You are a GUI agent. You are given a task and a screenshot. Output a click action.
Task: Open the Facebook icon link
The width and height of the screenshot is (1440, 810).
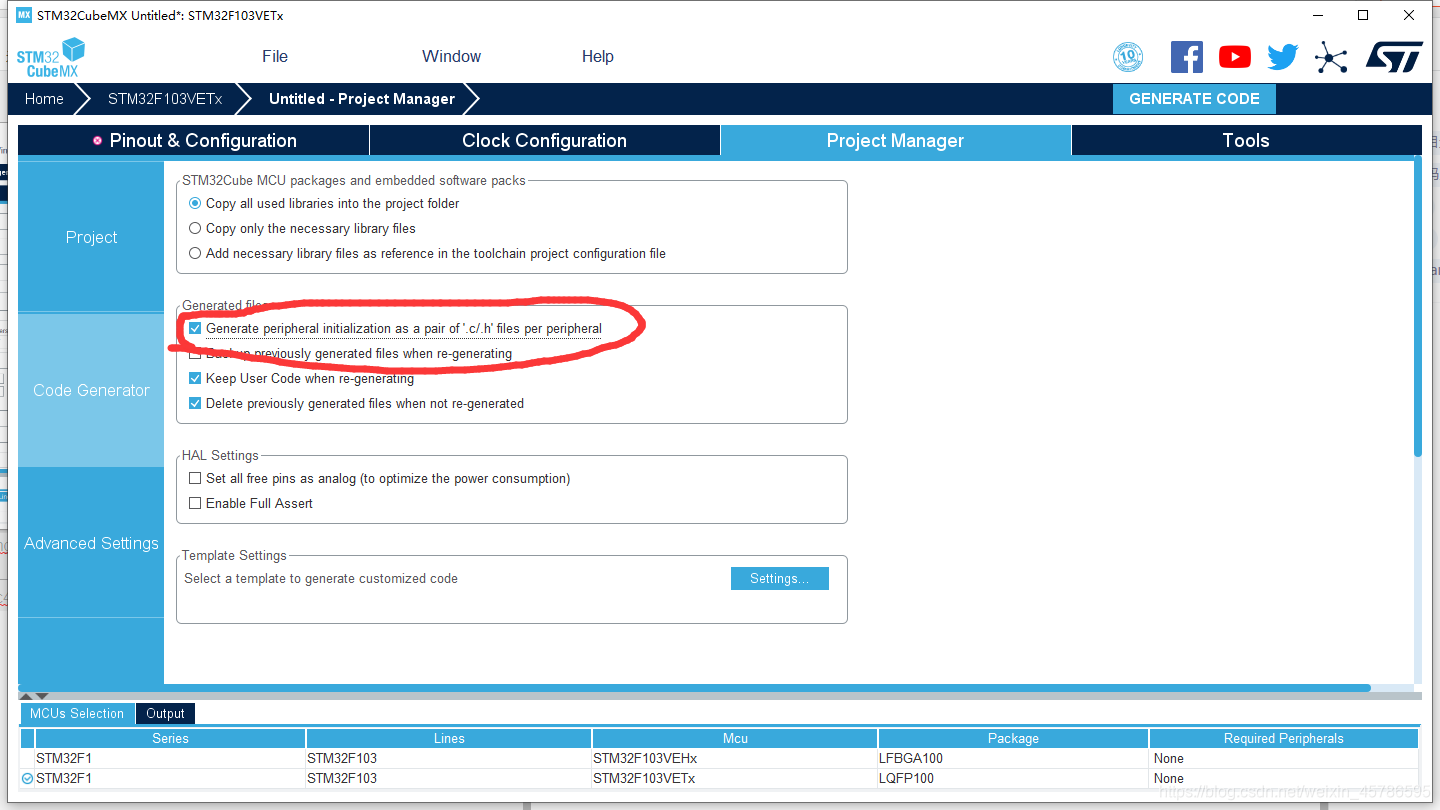click(1187, 57)
